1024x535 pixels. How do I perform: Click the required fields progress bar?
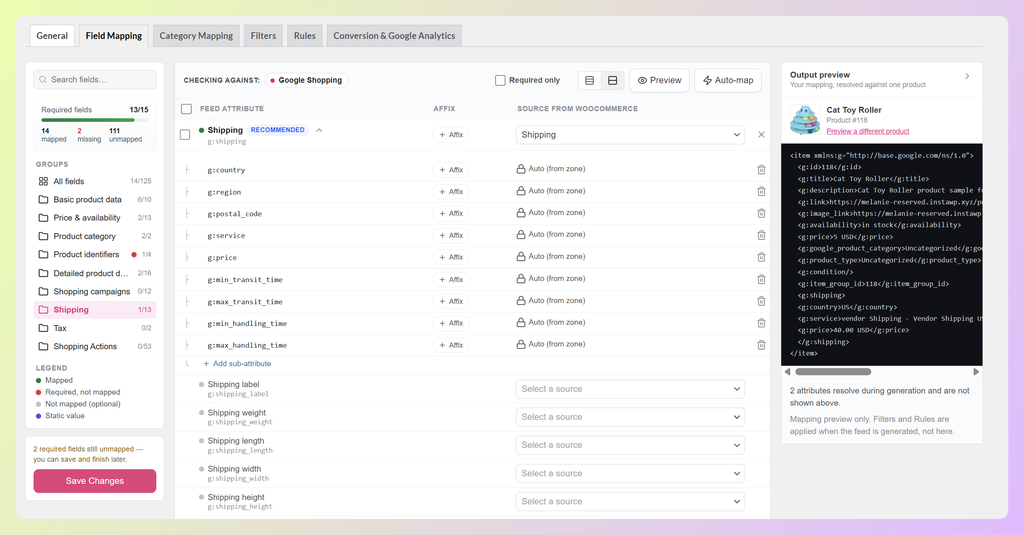click(x=95, y=120)
